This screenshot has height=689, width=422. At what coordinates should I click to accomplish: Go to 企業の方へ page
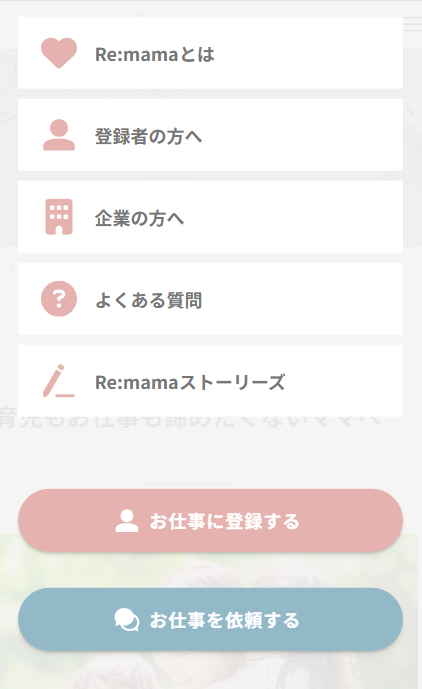211,217
